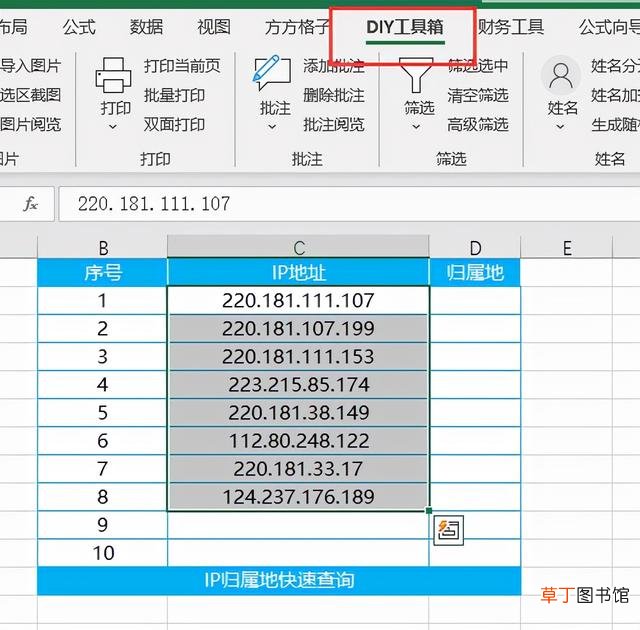The image size is (640, 630).
Task: Select cell containing 220.181.107.199
Action: pyautogui.click(x=298, y=328)
